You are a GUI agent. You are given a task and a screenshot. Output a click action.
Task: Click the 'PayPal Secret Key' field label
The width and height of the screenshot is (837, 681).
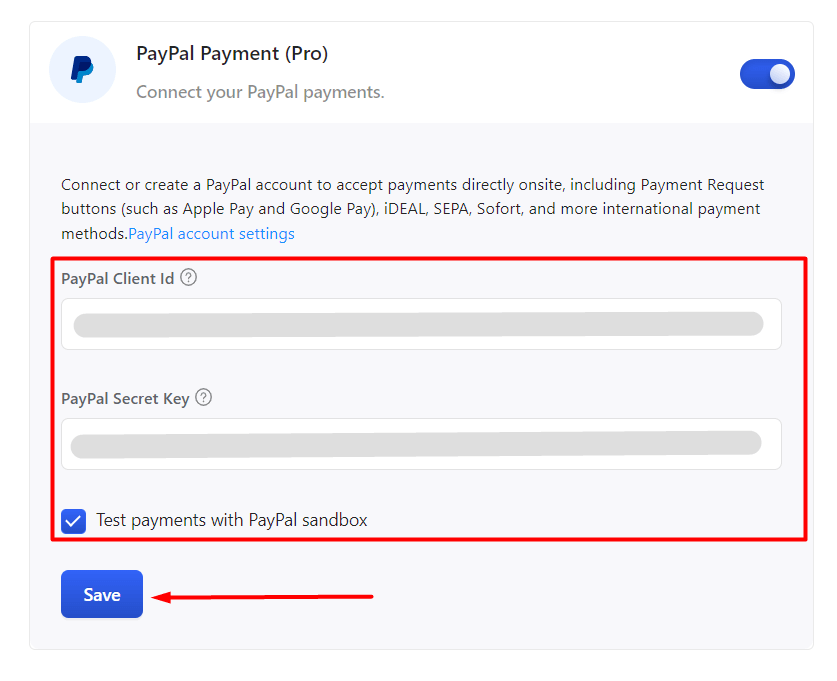click(125, 399)
